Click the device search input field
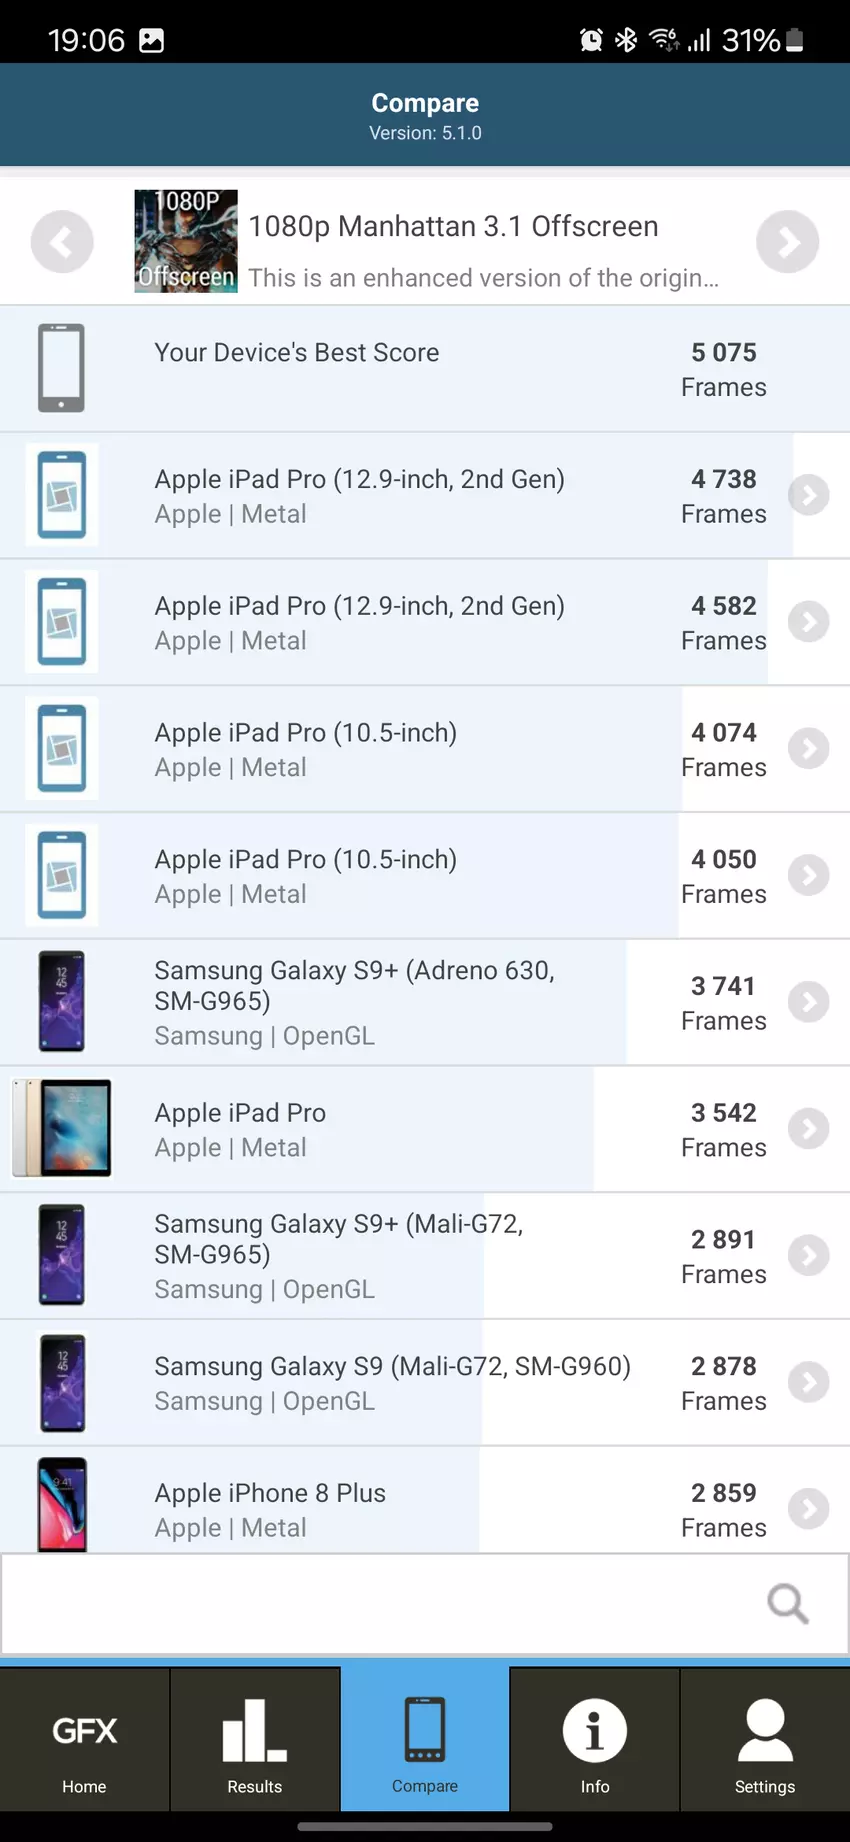The image size is (850, 1842). pyautogui.click(x=380, y=1603)
